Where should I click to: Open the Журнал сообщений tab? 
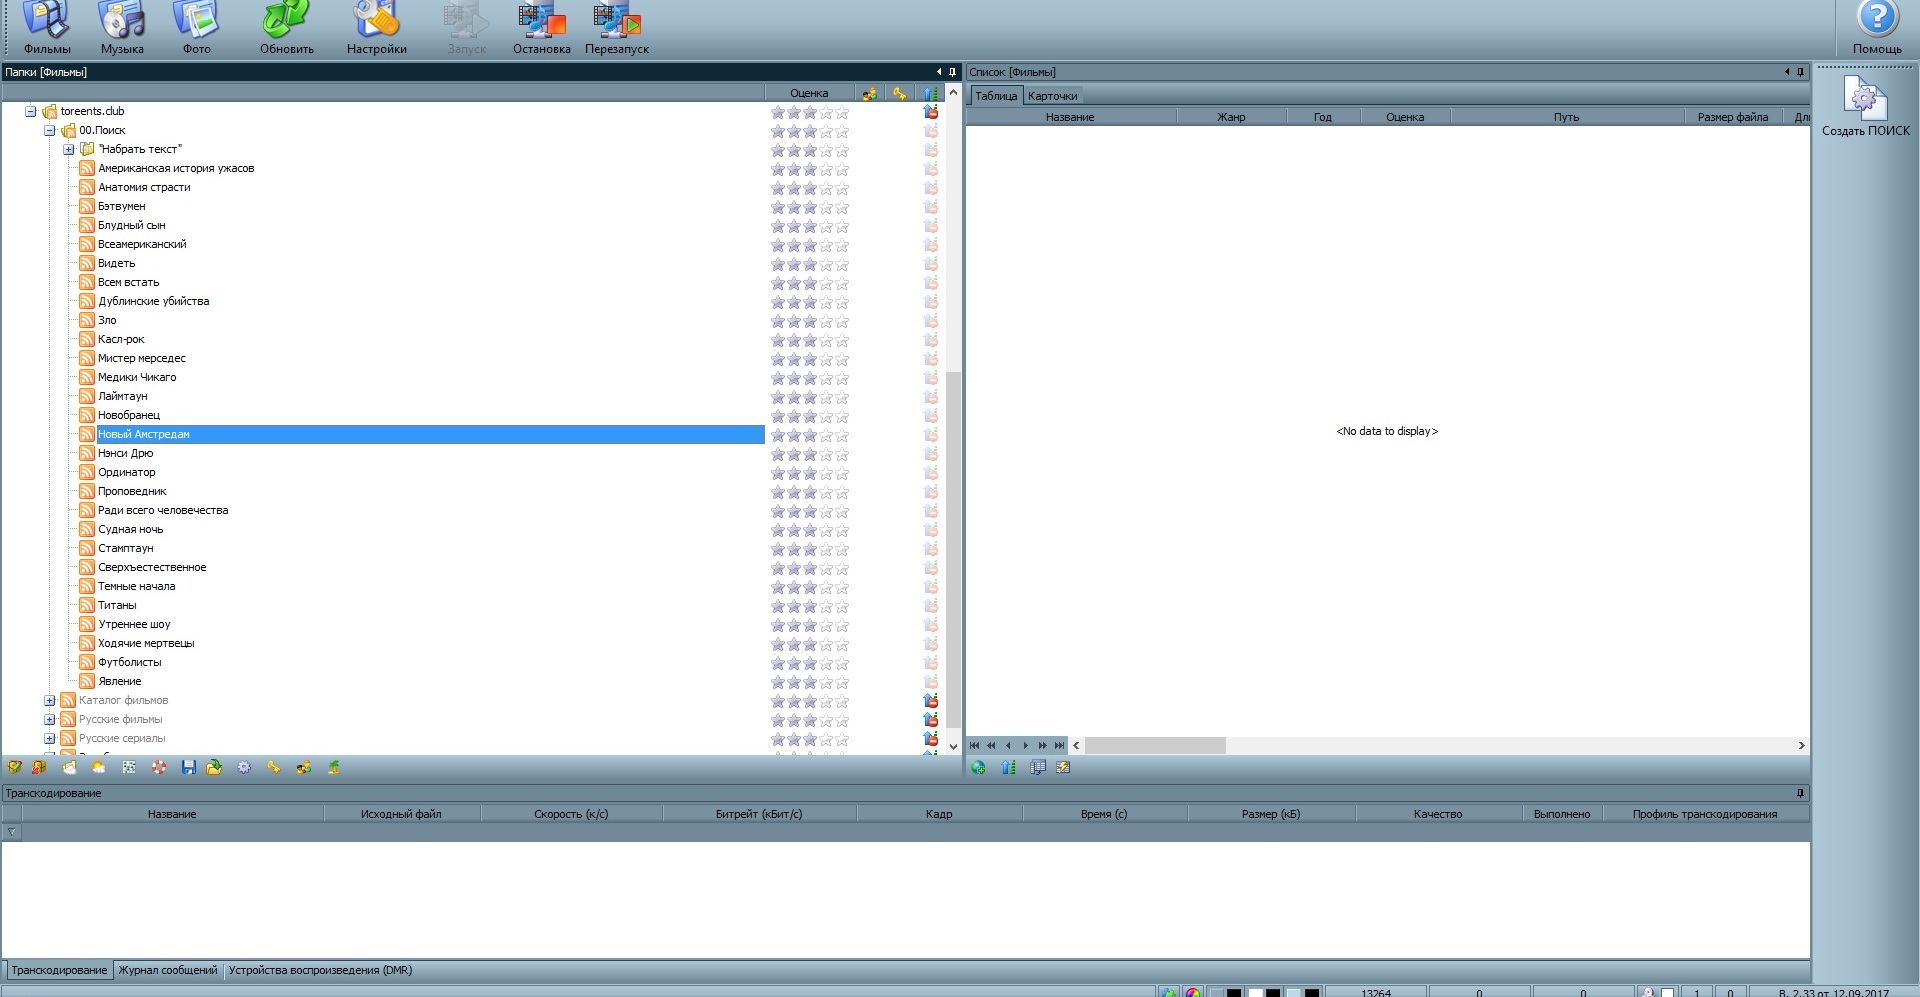click(x=167, y=970)
